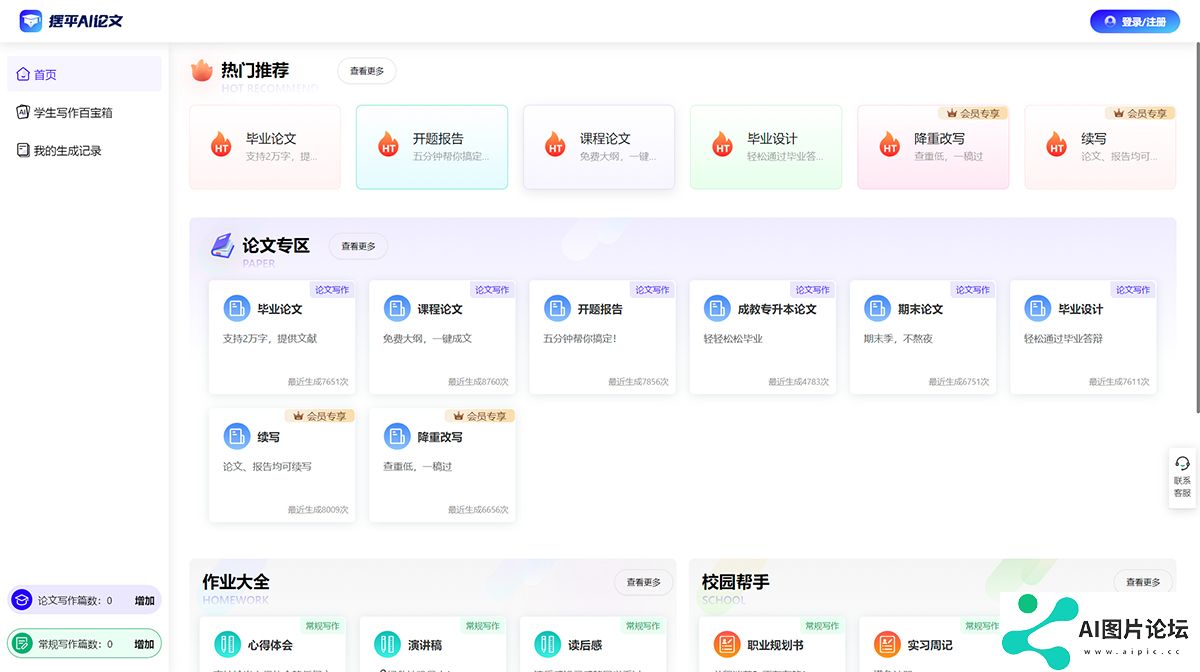This screenshot has width=1200, height=672.
Task: Click 增加 for 常规写作篇数
Action: coord(144,645)
